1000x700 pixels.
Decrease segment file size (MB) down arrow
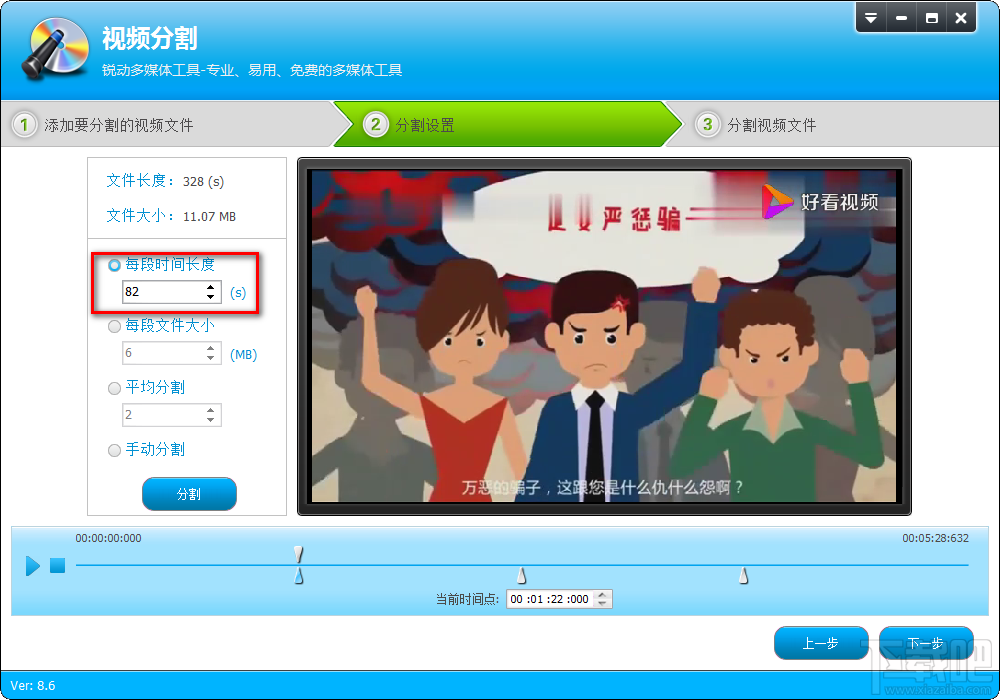click(210, 358)
